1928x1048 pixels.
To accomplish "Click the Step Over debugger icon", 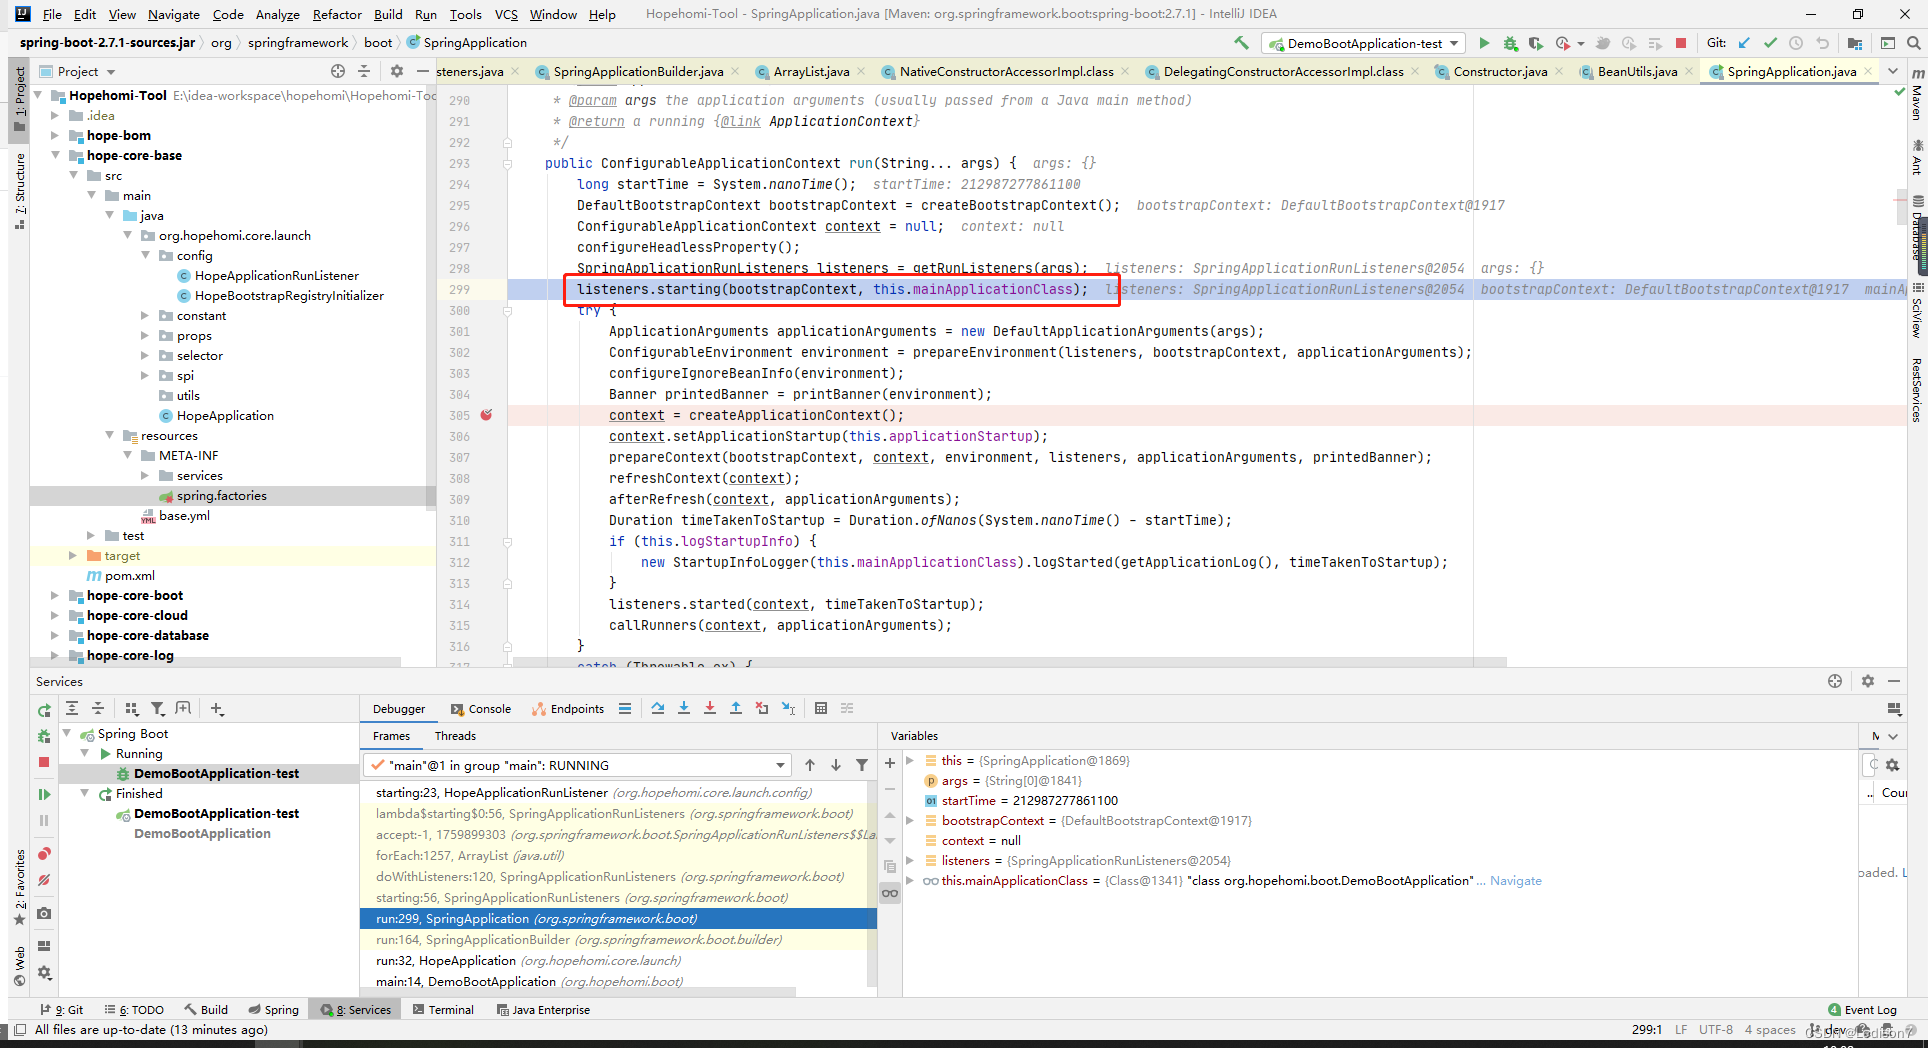I will click(x=658, y=708).
